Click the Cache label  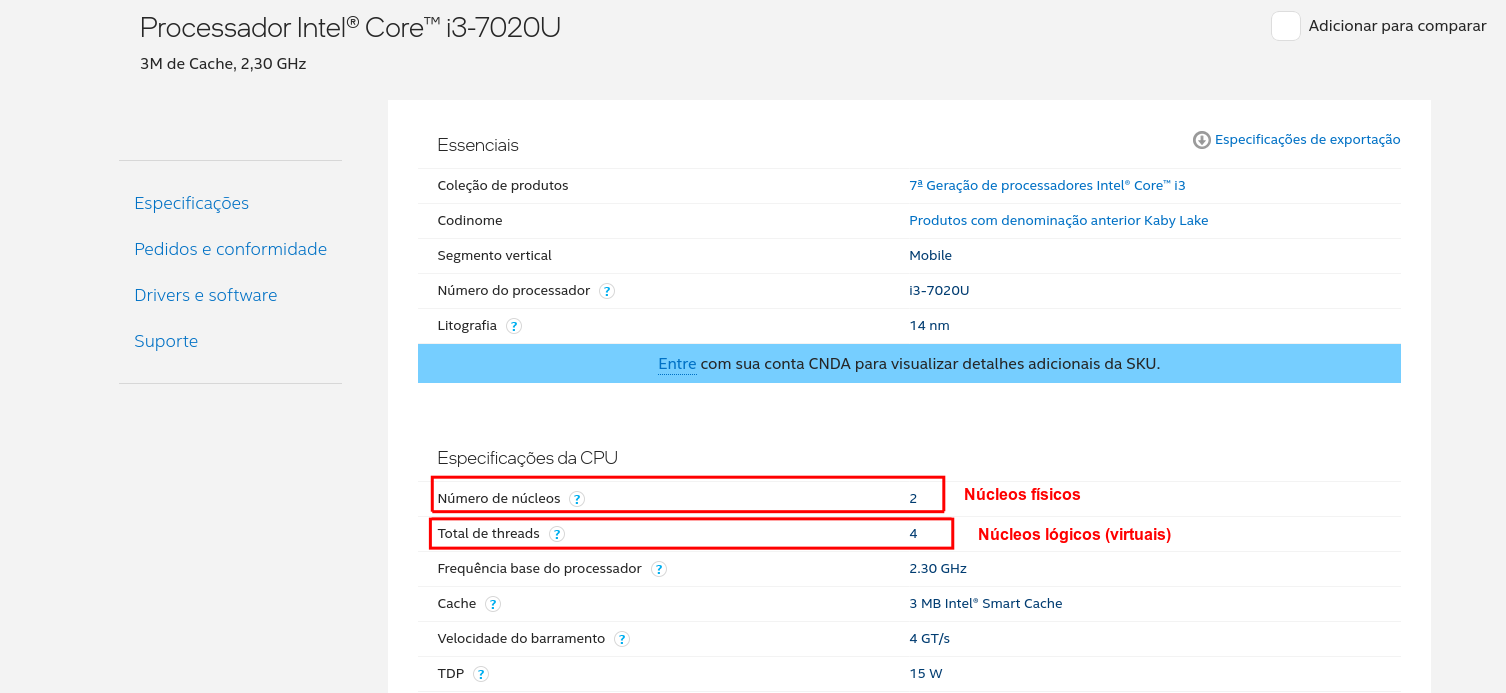(457, 604)
